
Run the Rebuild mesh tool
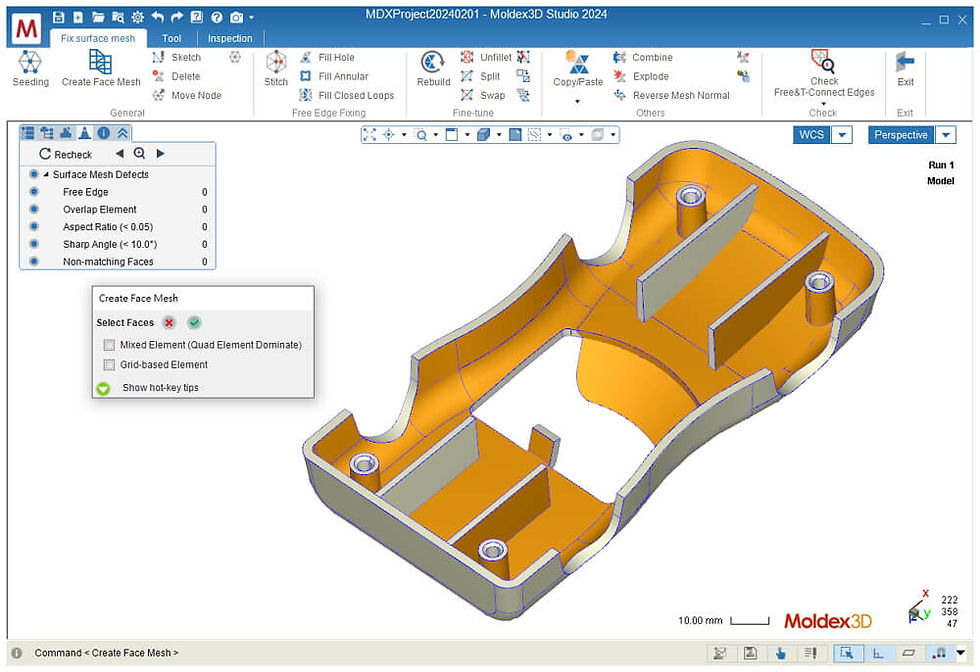[x=433, y=69]
